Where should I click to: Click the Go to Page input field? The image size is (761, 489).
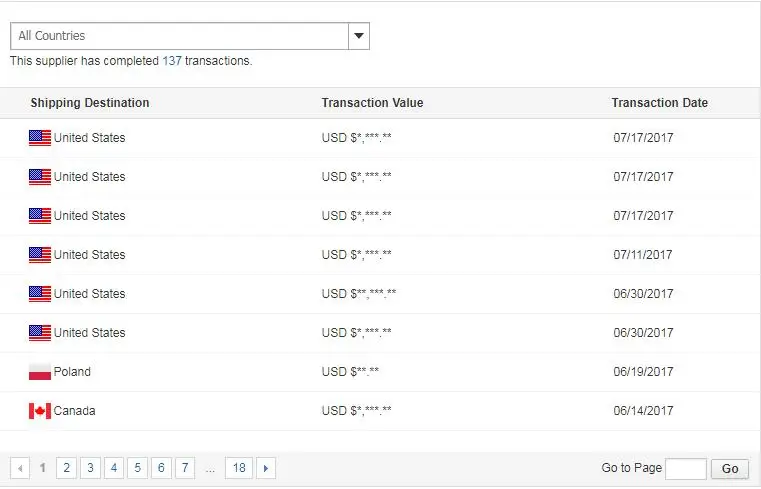[686, 468]
